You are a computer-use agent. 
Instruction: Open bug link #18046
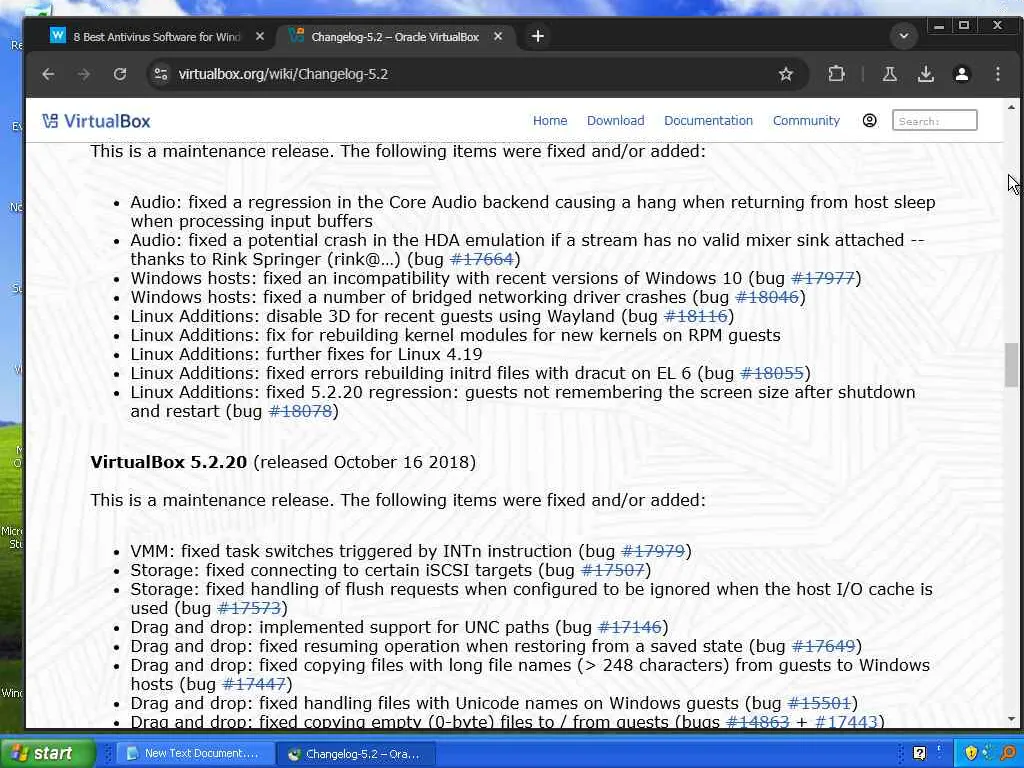click(x=767, y=297)
